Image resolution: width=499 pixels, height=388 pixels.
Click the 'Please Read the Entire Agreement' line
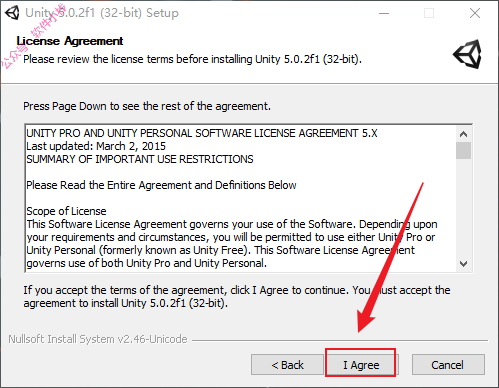(x=161, y=185)
